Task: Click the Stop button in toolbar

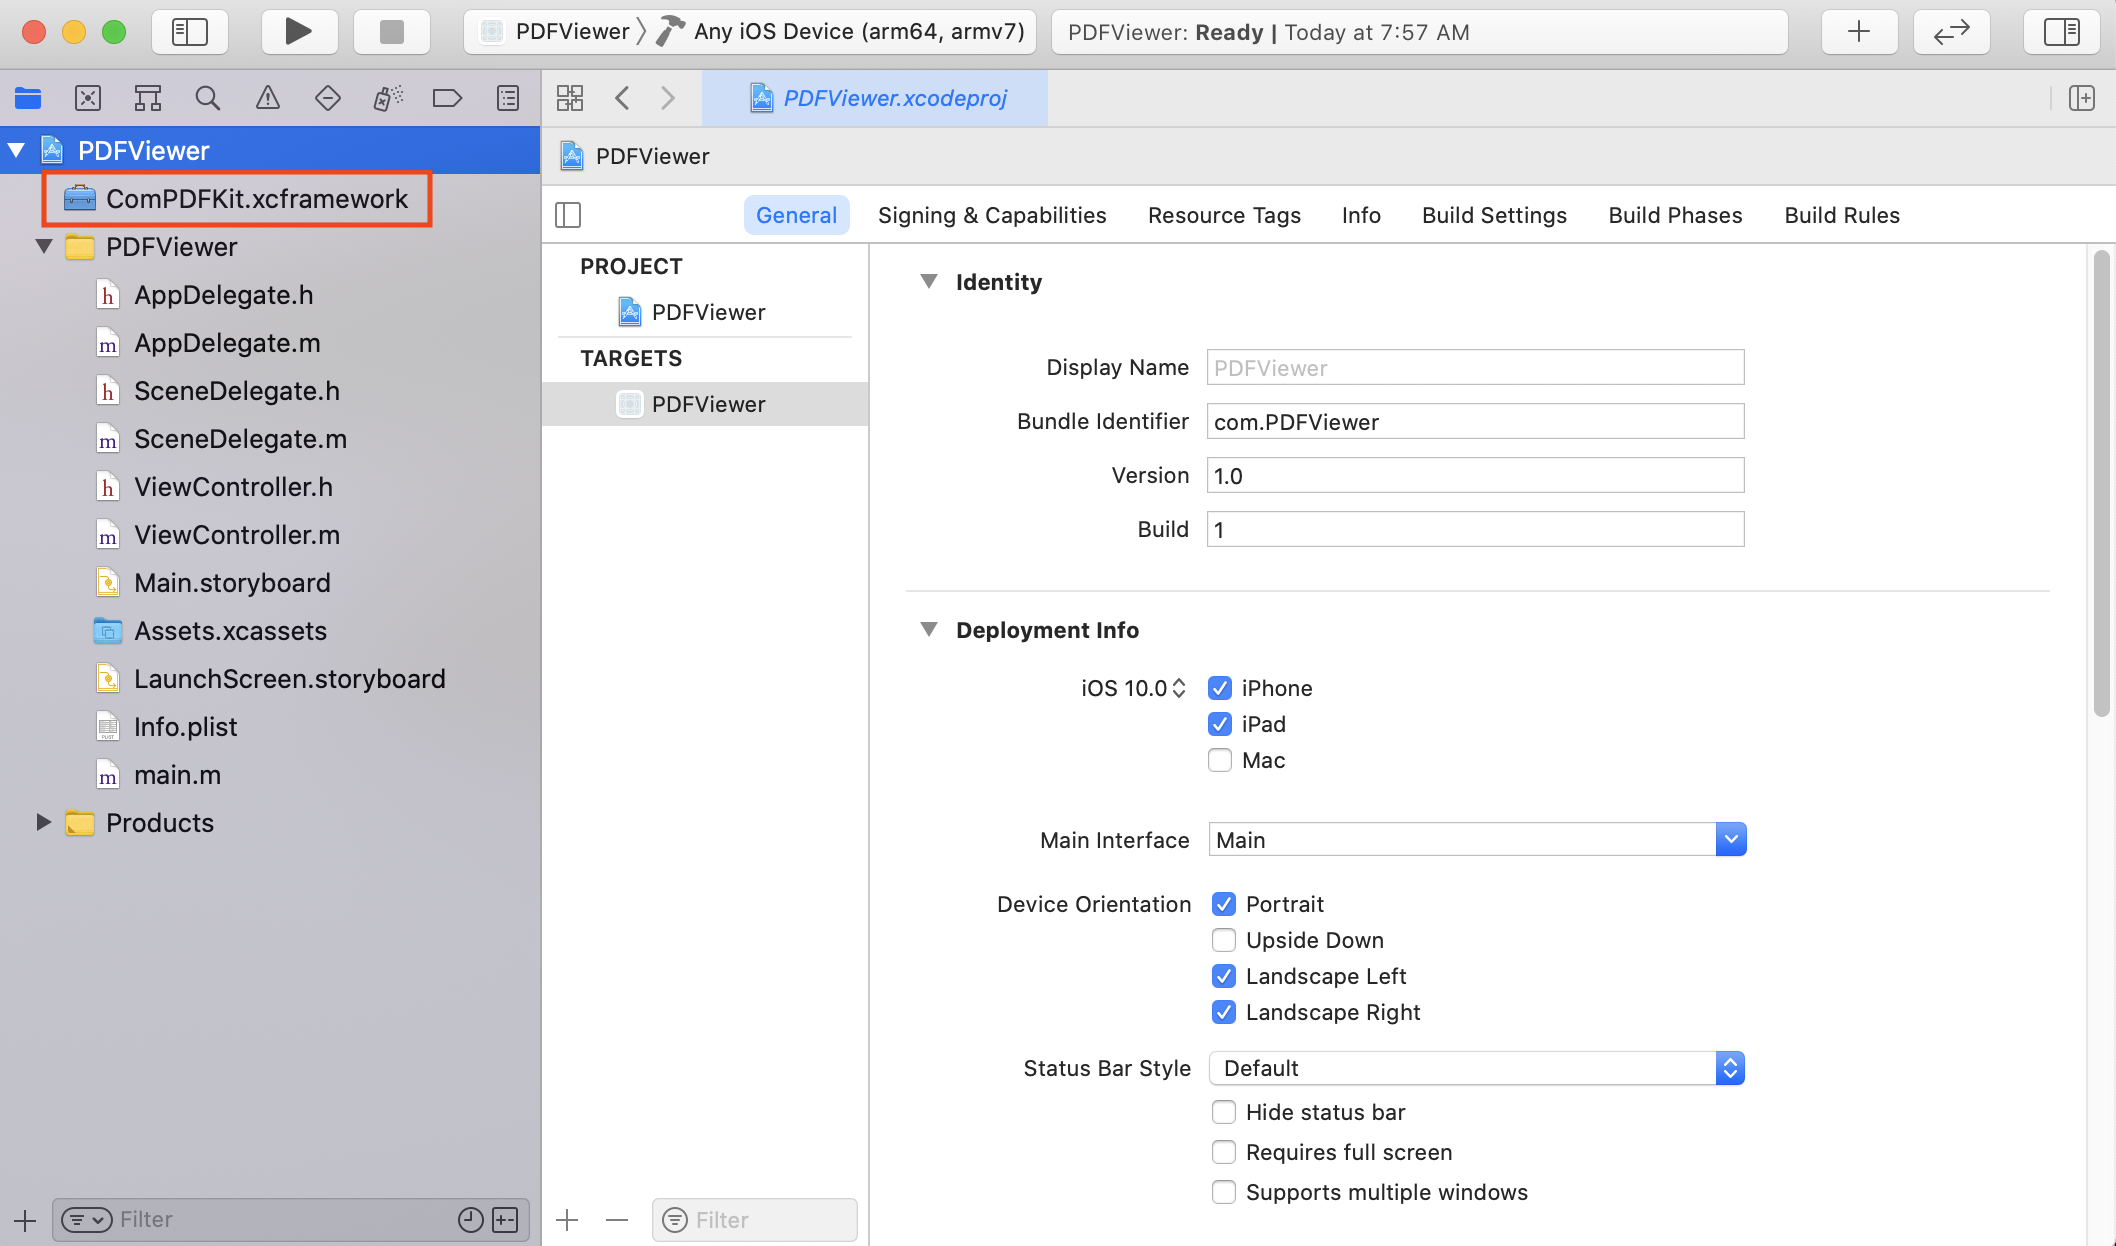Action: (x=391, y=32)
